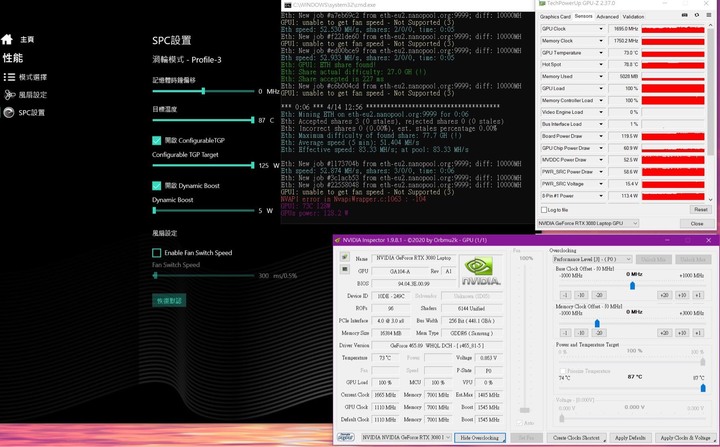
Task: Click -10 under Memory Clock Offset
Action: coord(581,333)
